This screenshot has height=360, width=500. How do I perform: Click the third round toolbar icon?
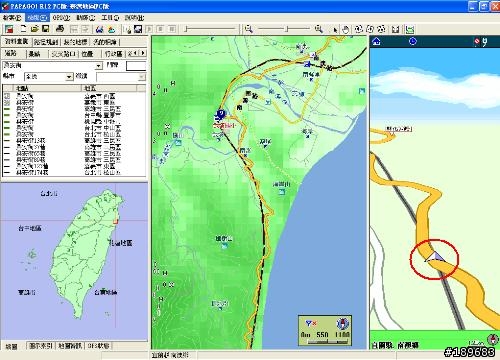(382, 29)
